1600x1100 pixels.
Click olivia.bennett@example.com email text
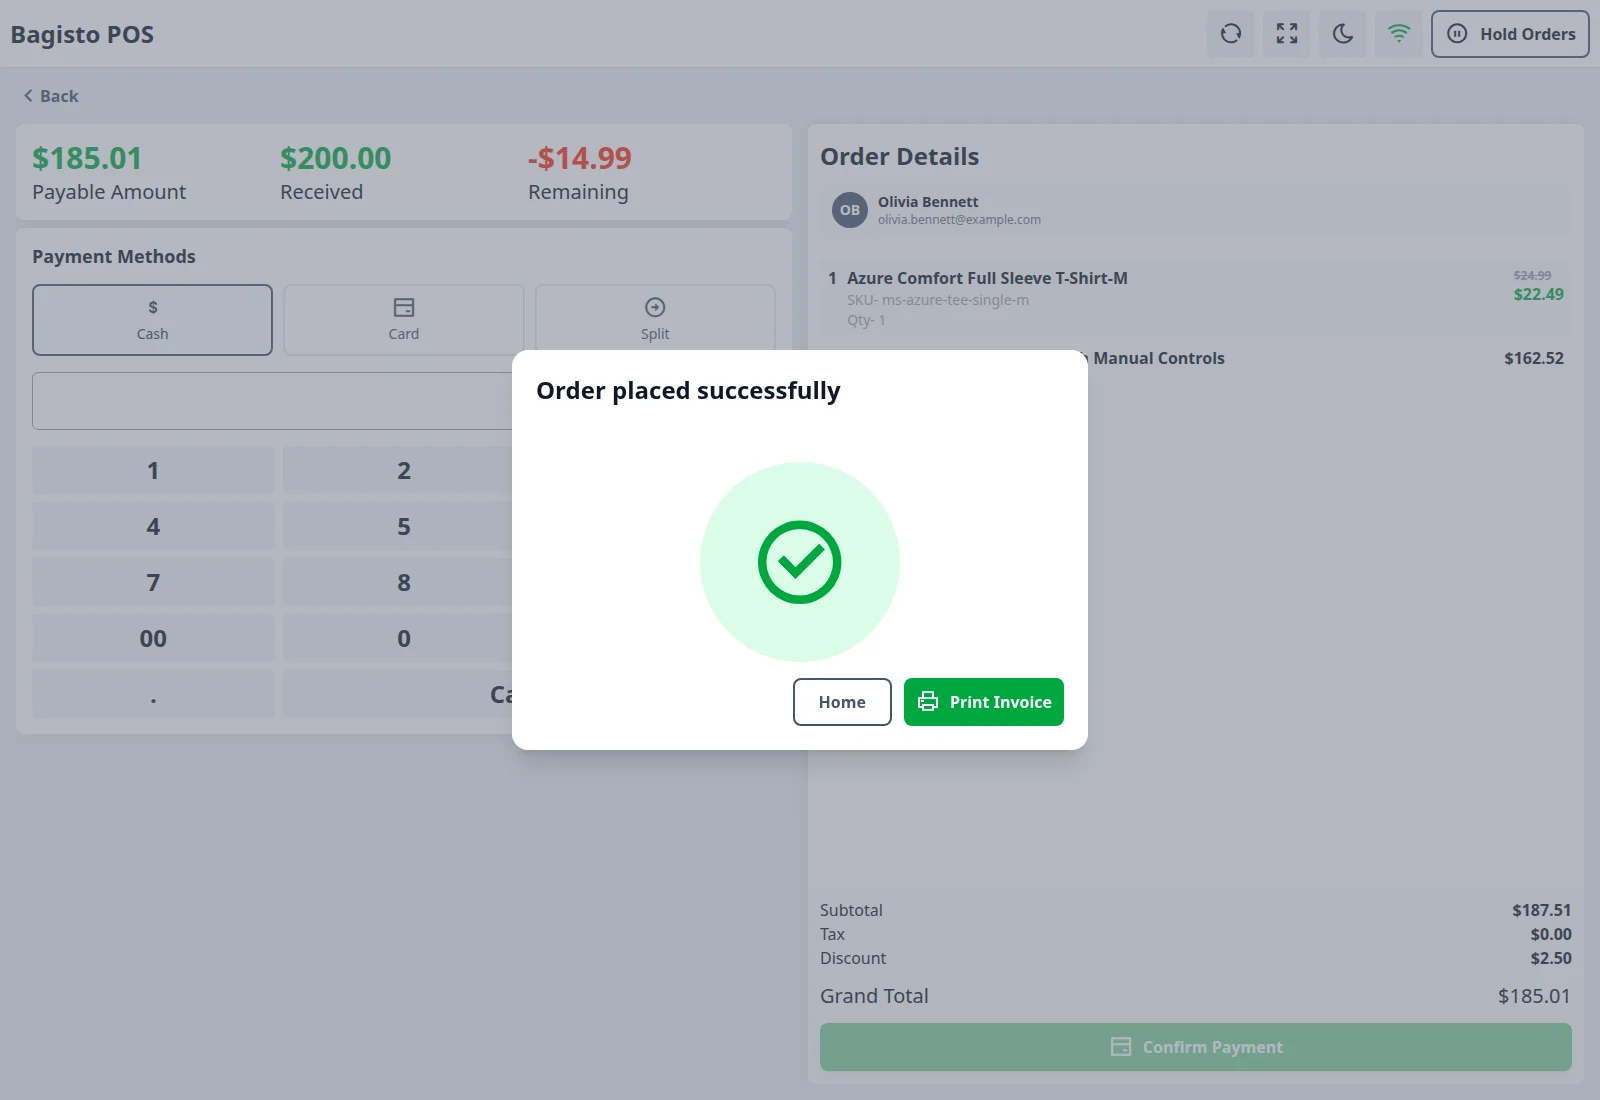pos(959,220)
